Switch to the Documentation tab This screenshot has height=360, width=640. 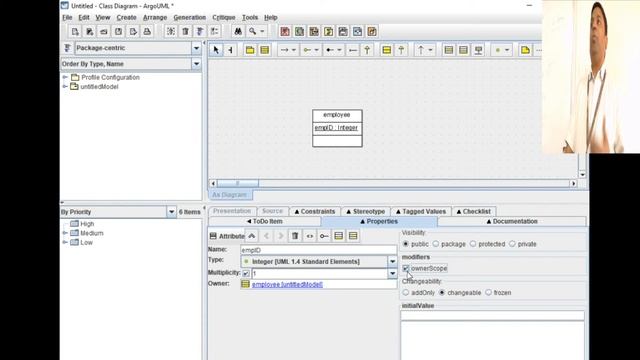pos(511,221)
